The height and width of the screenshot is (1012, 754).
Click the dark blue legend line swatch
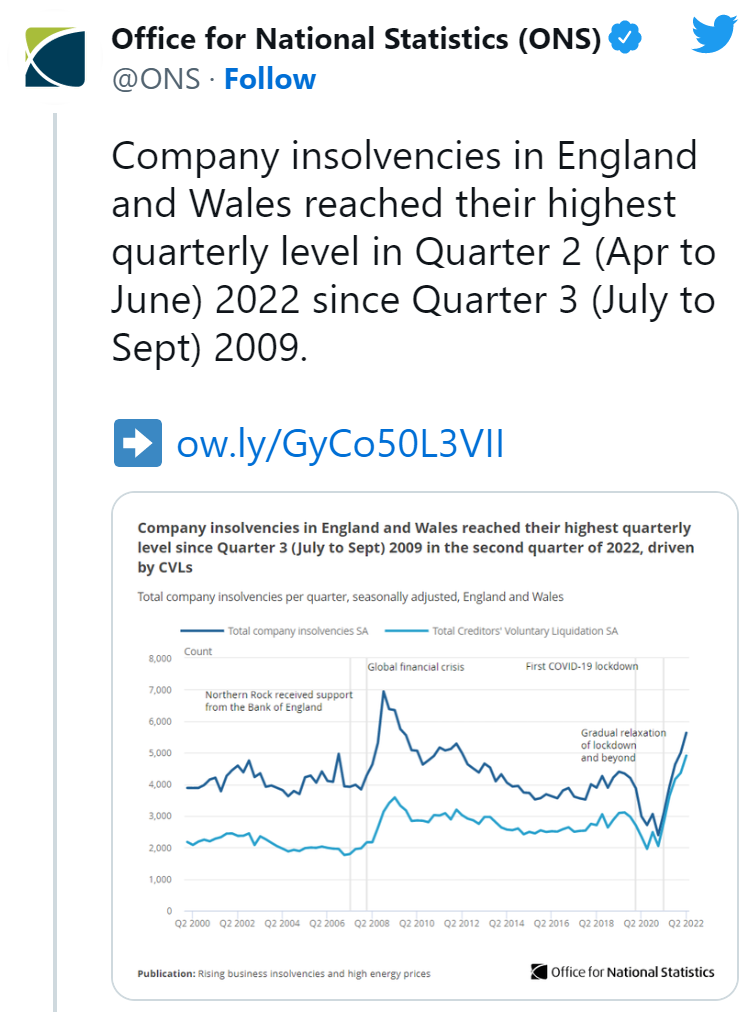pyautogui.click(x=202, y=631)
